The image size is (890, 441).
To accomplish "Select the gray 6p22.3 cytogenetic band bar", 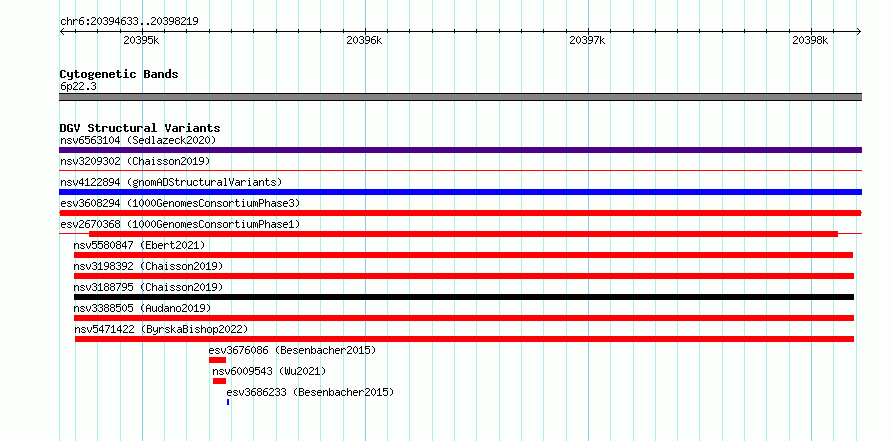I will click(460, 97).
